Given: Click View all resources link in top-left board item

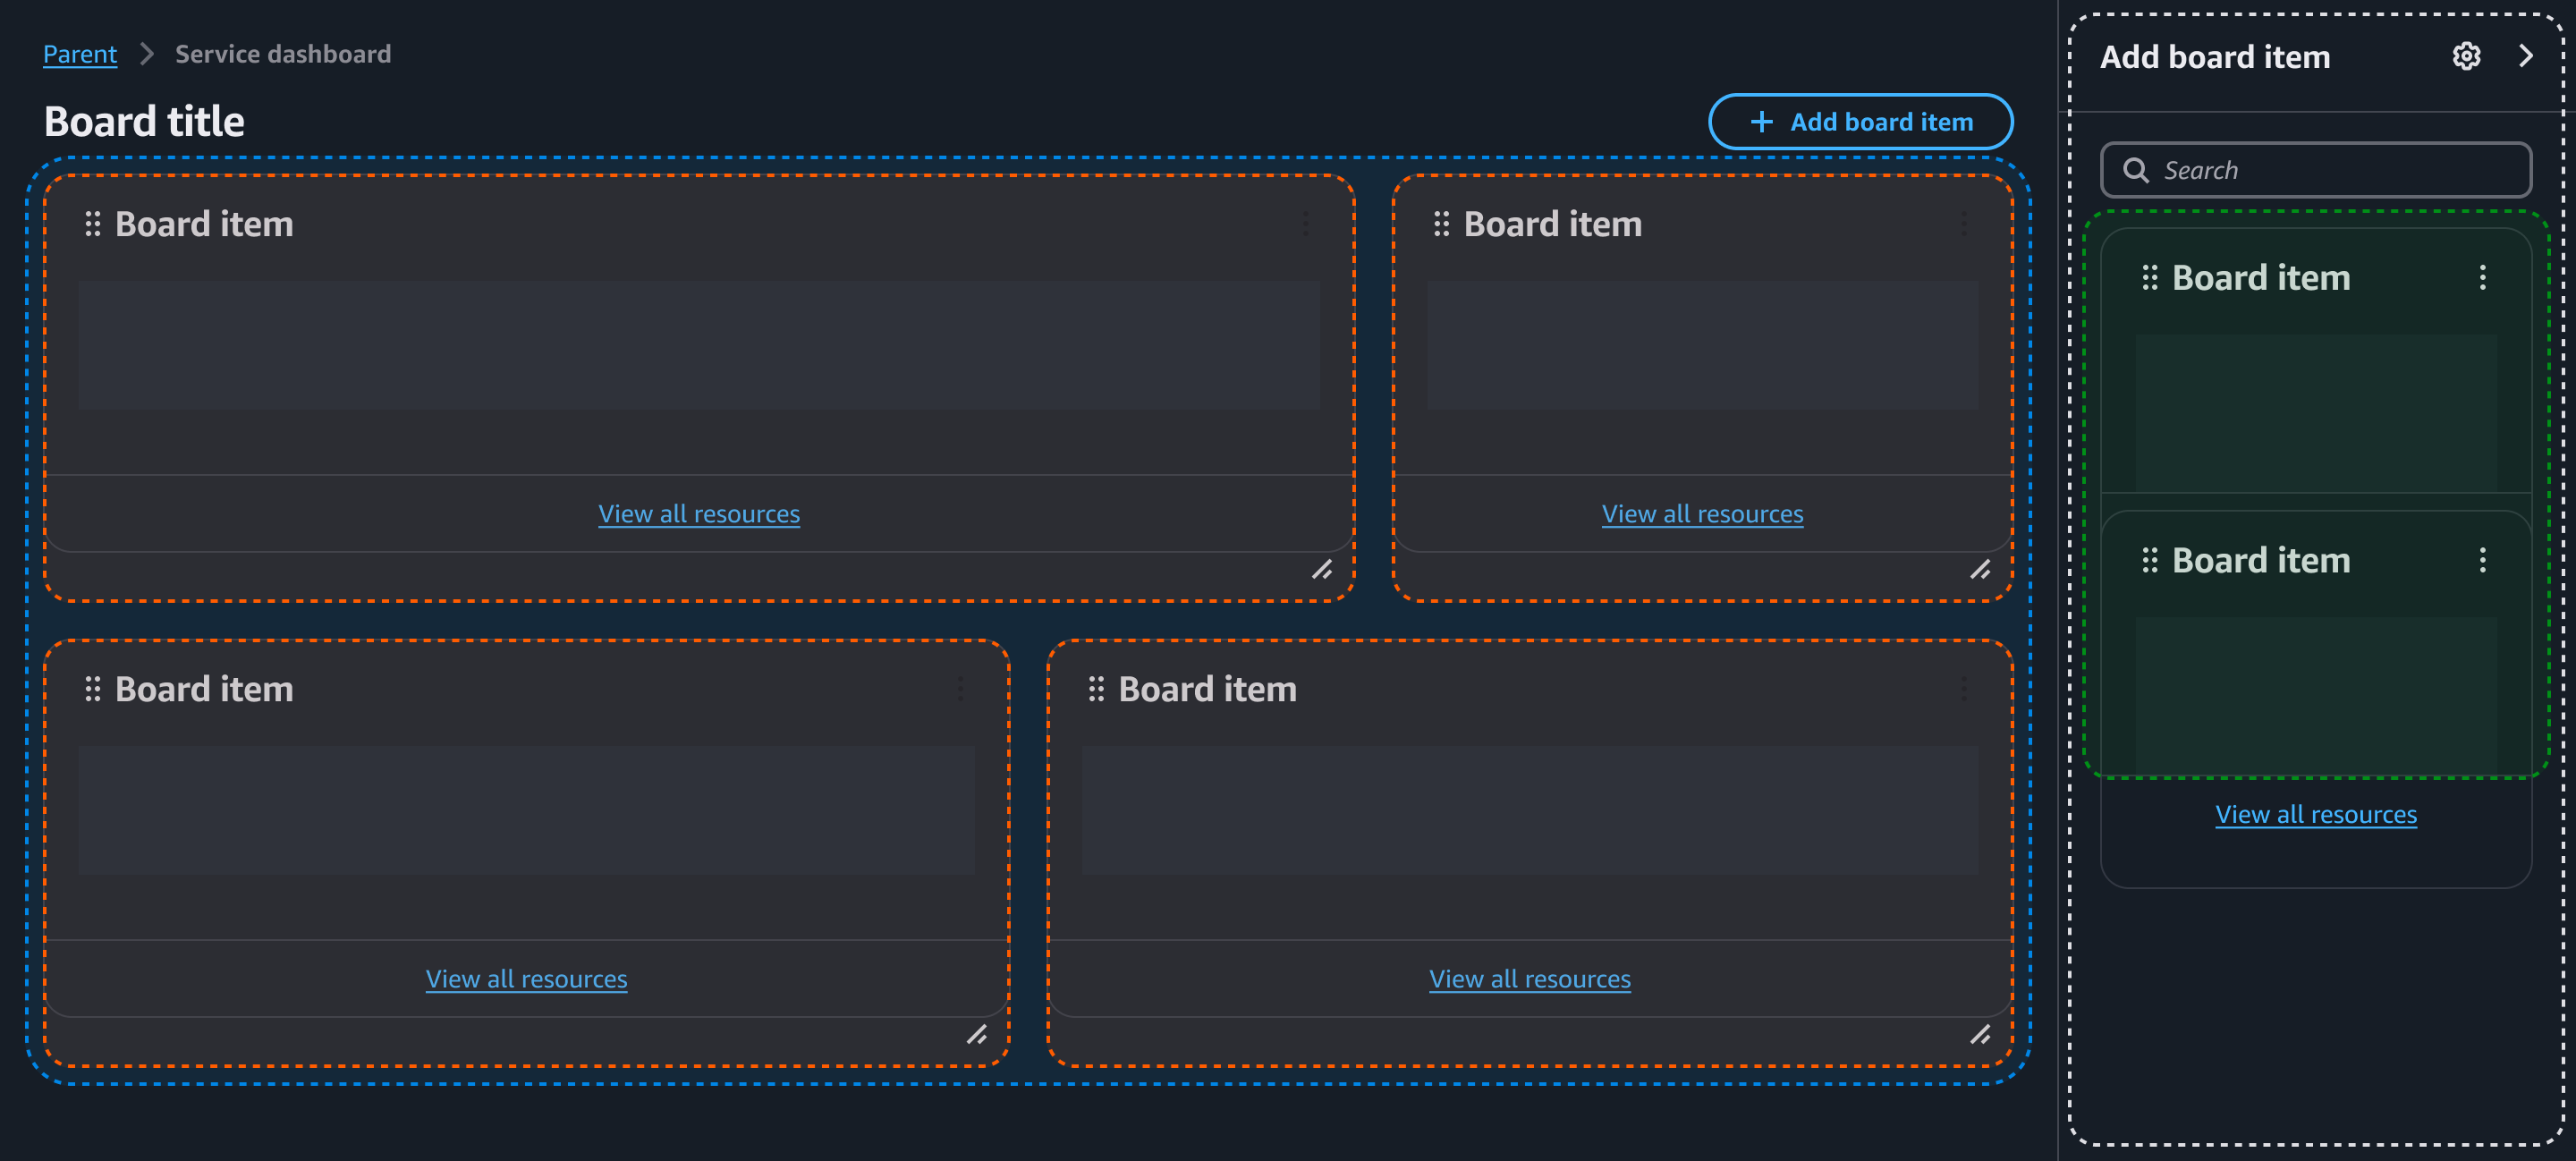Looking at the screenshot, I should pyautogui.click(x=699, y=511).
